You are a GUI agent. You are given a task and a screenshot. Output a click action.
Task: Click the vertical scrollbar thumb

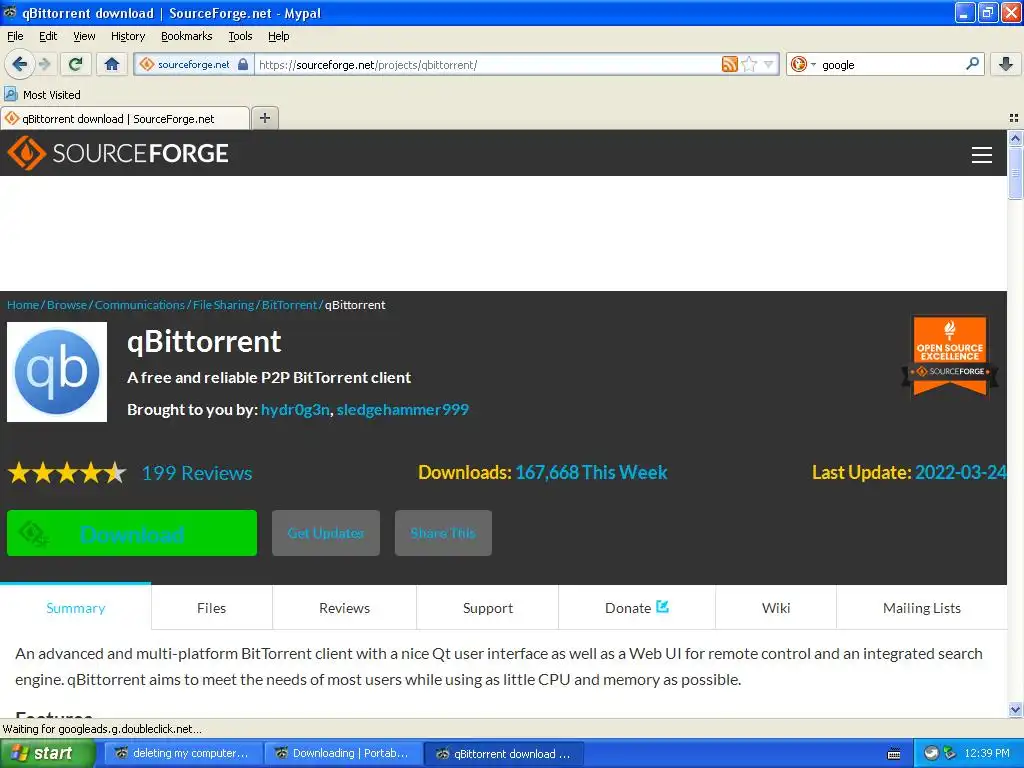(x=1015, y=173)
